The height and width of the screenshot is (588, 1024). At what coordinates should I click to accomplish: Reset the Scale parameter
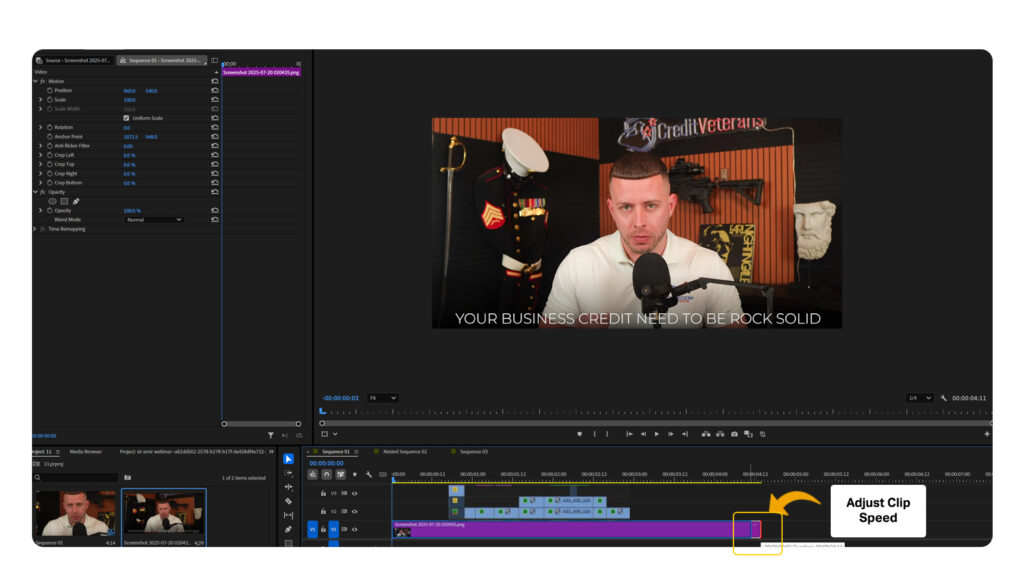214,99
